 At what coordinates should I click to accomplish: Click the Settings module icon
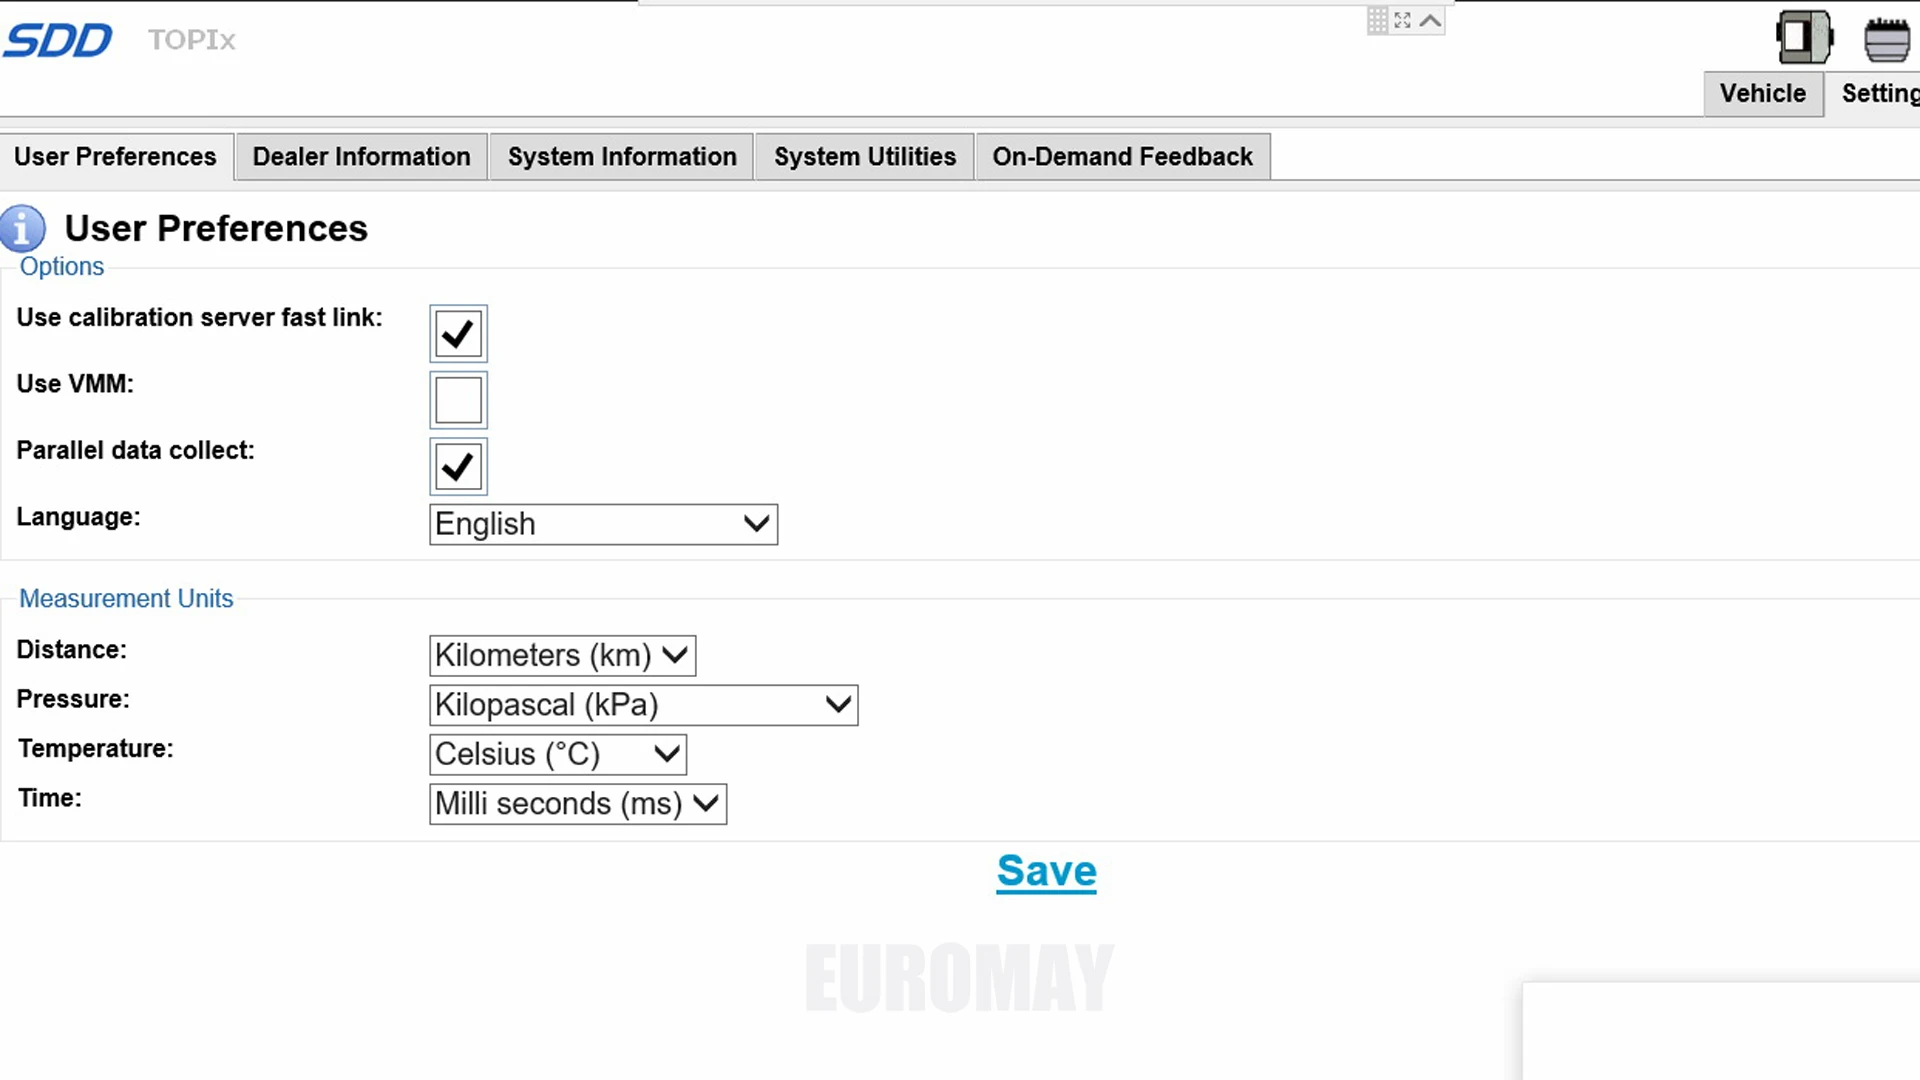pyautogui.click(x=1886, y=40)
